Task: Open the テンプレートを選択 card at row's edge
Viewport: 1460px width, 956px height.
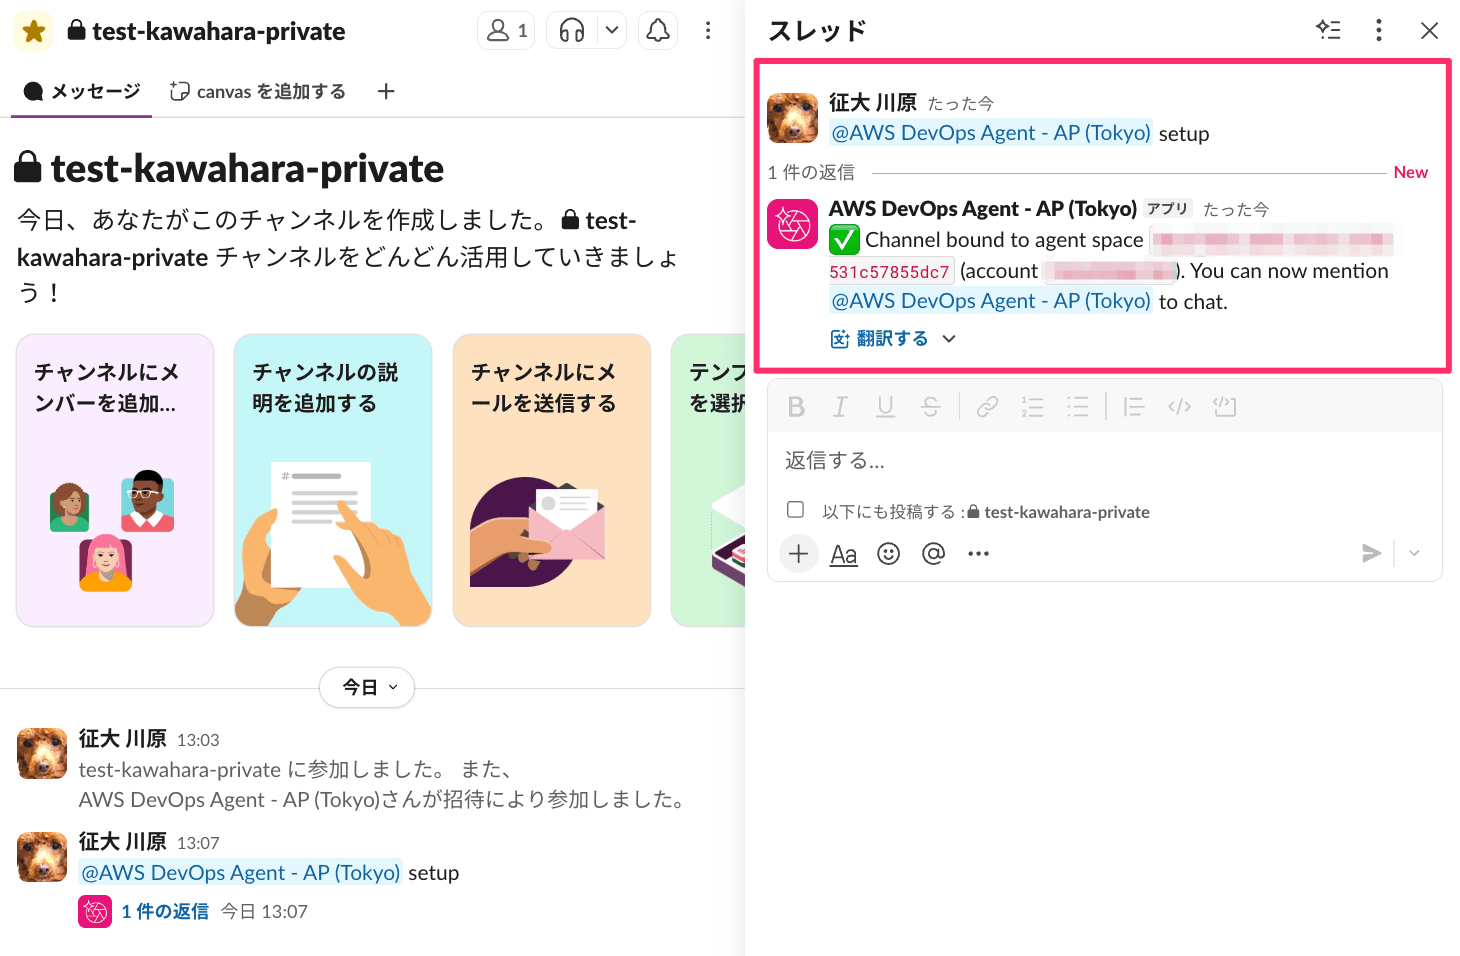Action: pyautogui.click(x=709, y=481)
